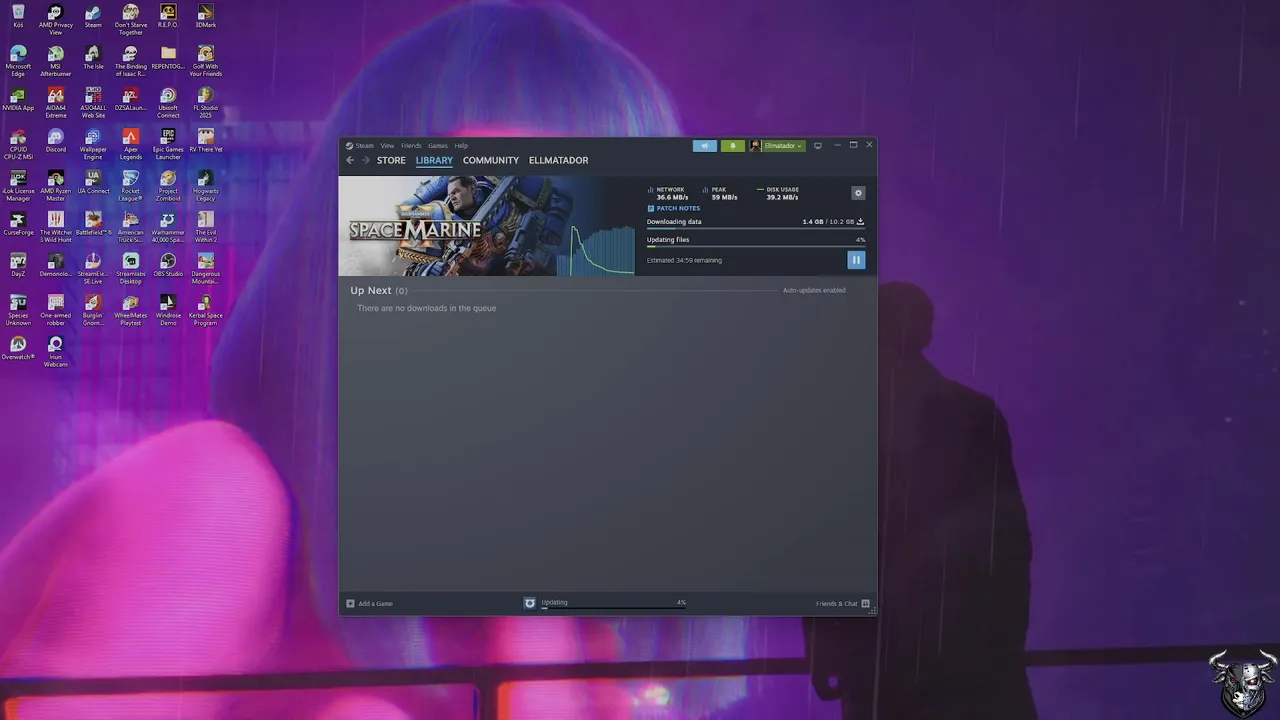Open the CurseForge desktop icon

click(18, 222)
